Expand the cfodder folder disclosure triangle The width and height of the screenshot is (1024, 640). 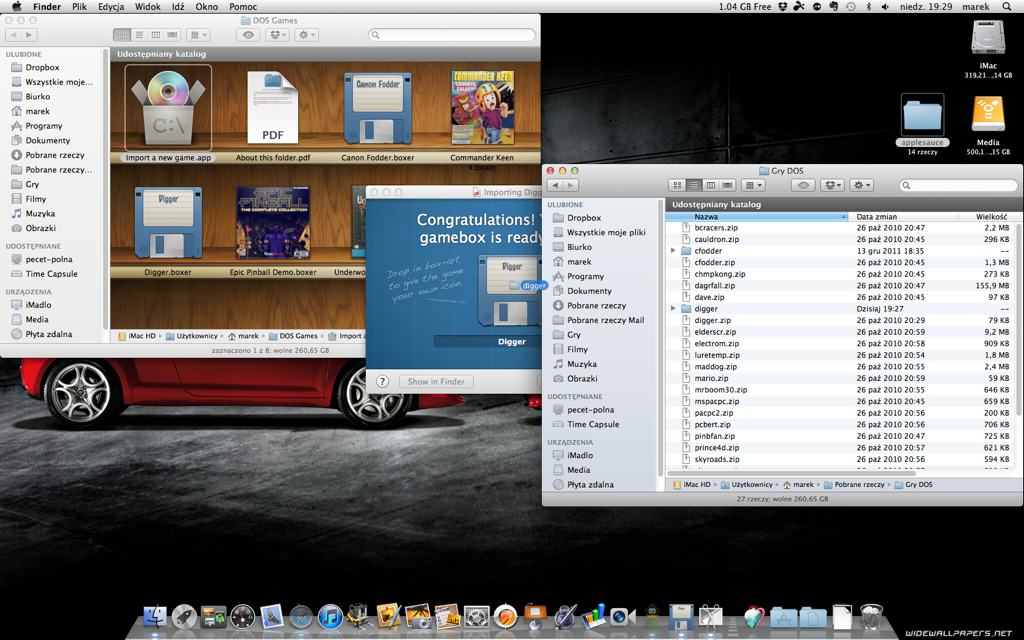coord(674,251)
